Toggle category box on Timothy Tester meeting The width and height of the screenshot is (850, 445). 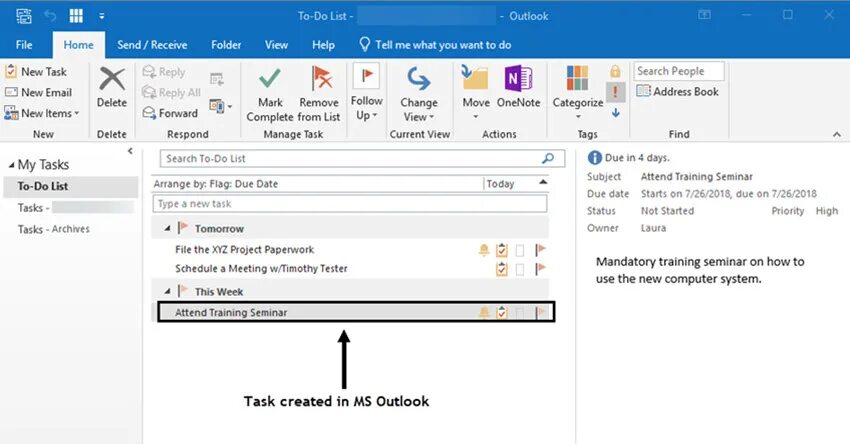click(x=520, y=269)
